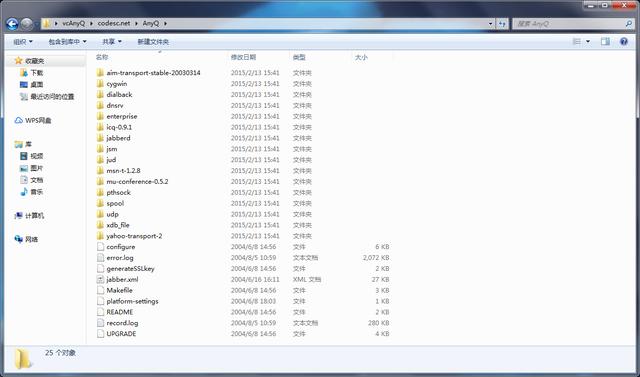Open 文档 library
The height and width of the screenshot is (377, 640).
[36, 180]
